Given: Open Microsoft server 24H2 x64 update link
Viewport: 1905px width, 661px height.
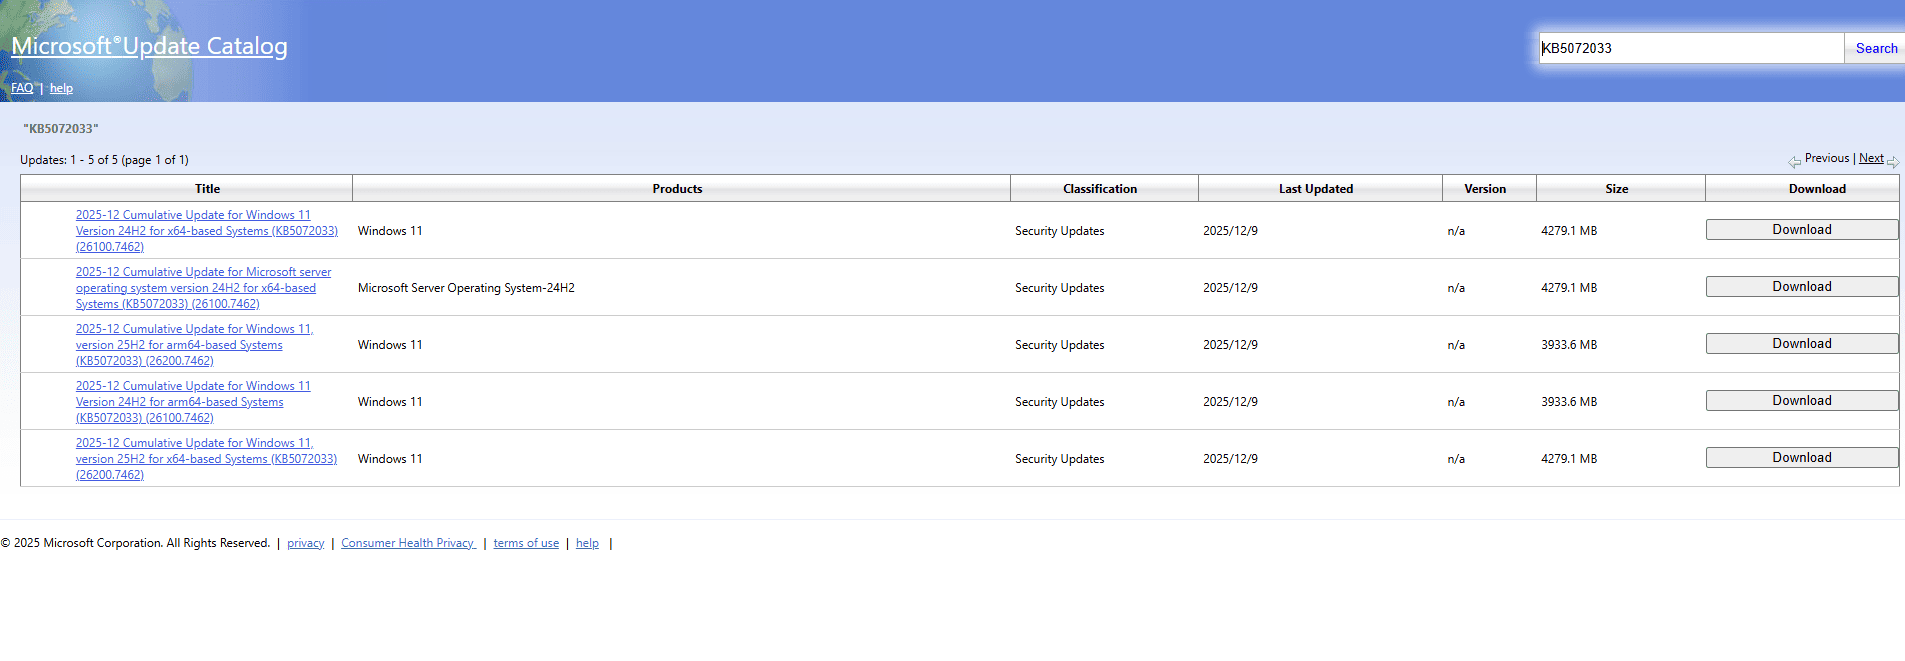Looking at the screenshot, I should coord(204,288).
